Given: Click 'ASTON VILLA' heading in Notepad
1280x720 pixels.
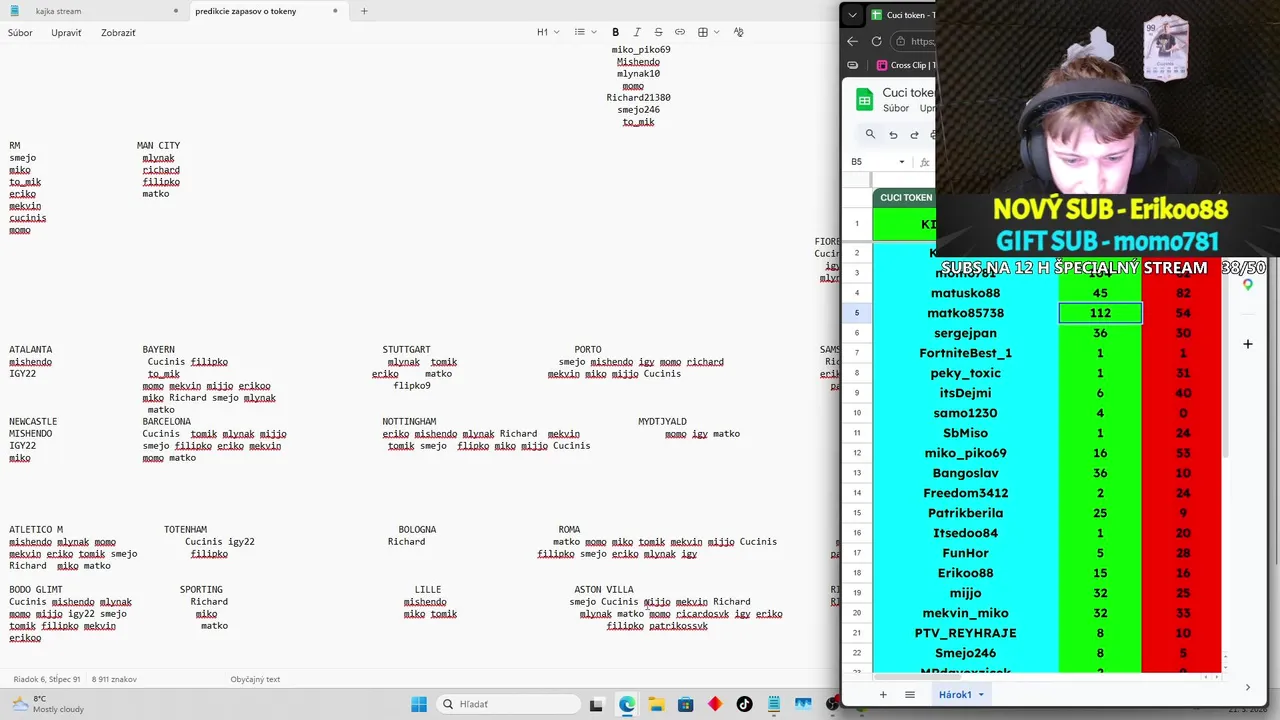Looking at the screenshot, I should point(604,590).
